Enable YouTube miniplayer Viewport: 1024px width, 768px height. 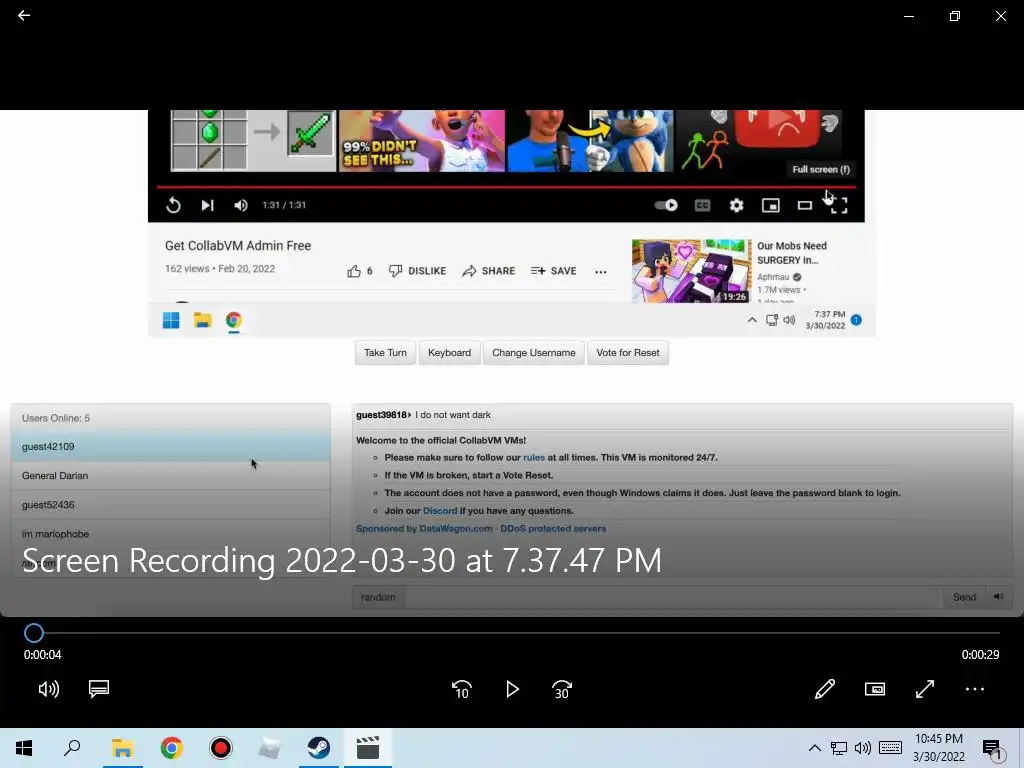click(771, 205)
